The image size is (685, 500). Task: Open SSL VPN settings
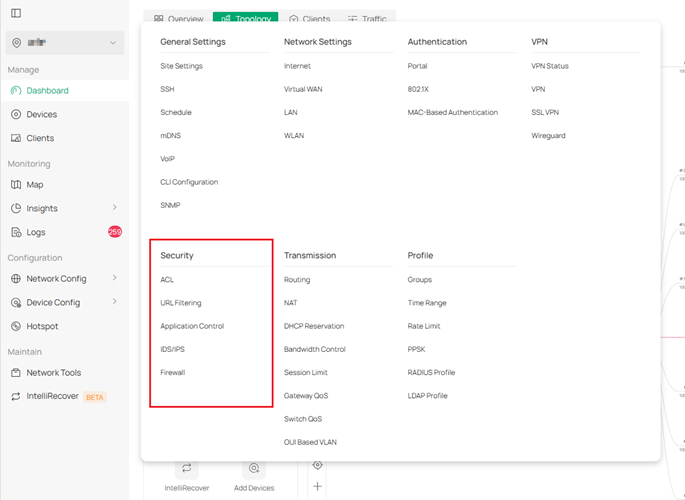click(545, 112)
